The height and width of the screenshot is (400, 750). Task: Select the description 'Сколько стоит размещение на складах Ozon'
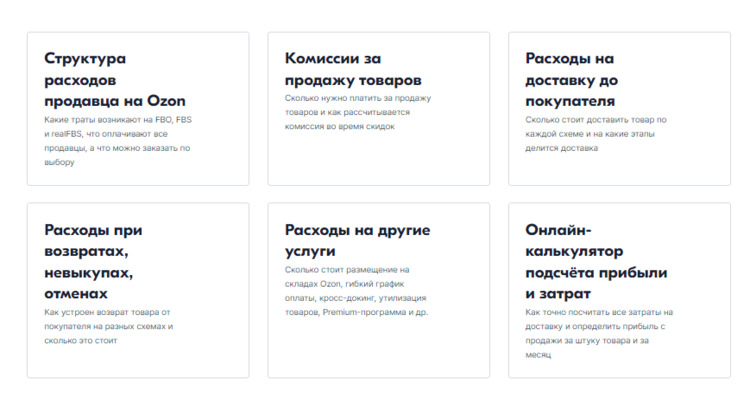[347, 277]
